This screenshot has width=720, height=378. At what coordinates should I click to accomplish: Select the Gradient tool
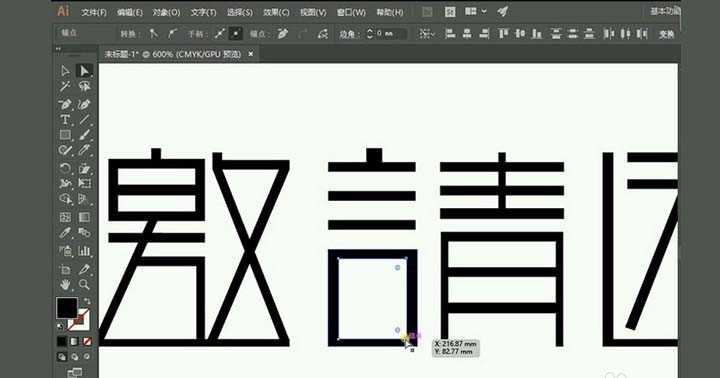pyautogui.click(x=84, y=217)
